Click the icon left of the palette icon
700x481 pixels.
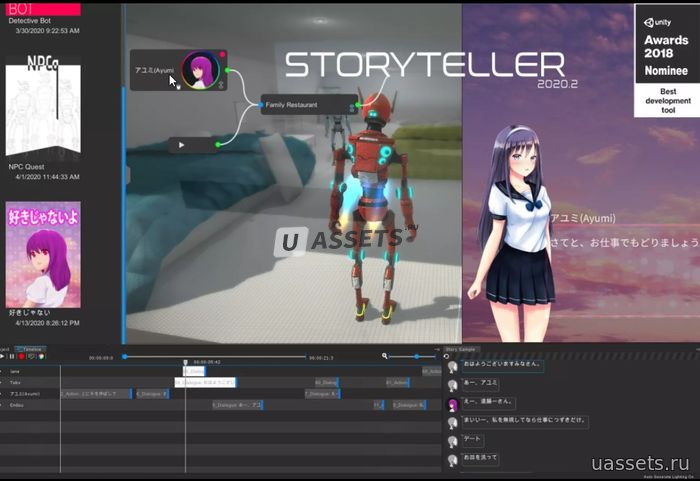[31, 356]
